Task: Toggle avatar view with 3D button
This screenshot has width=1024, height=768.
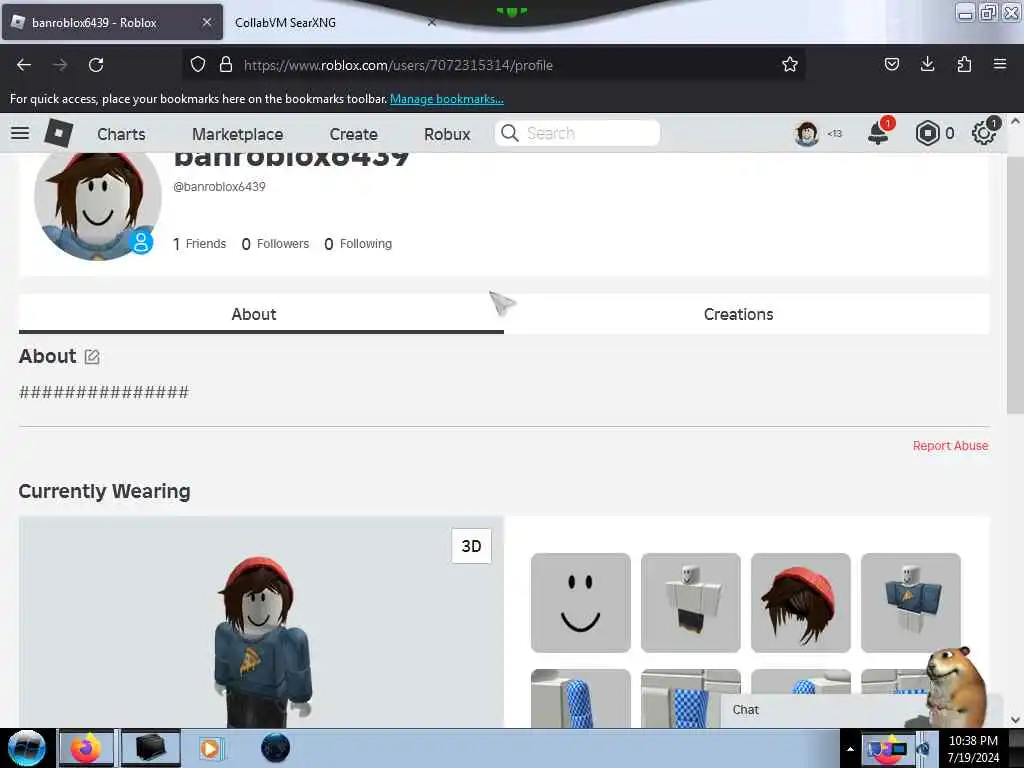Action: [x=472, y=546]
